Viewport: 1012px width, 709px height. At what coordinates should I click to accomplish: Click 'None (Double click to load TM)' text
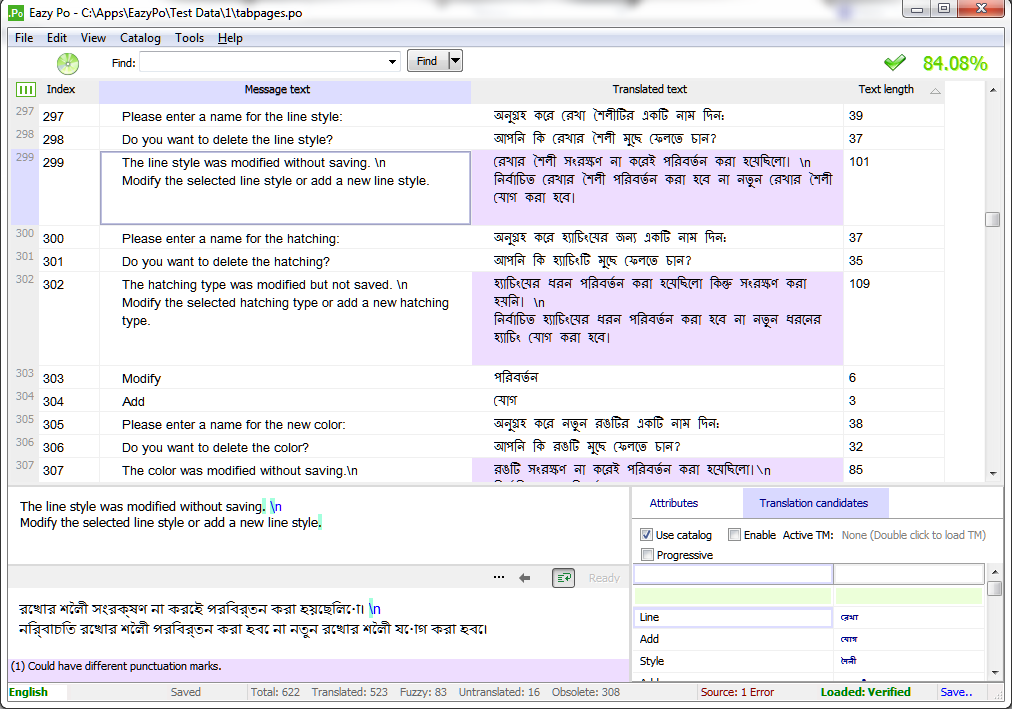(x=913, y=535)
